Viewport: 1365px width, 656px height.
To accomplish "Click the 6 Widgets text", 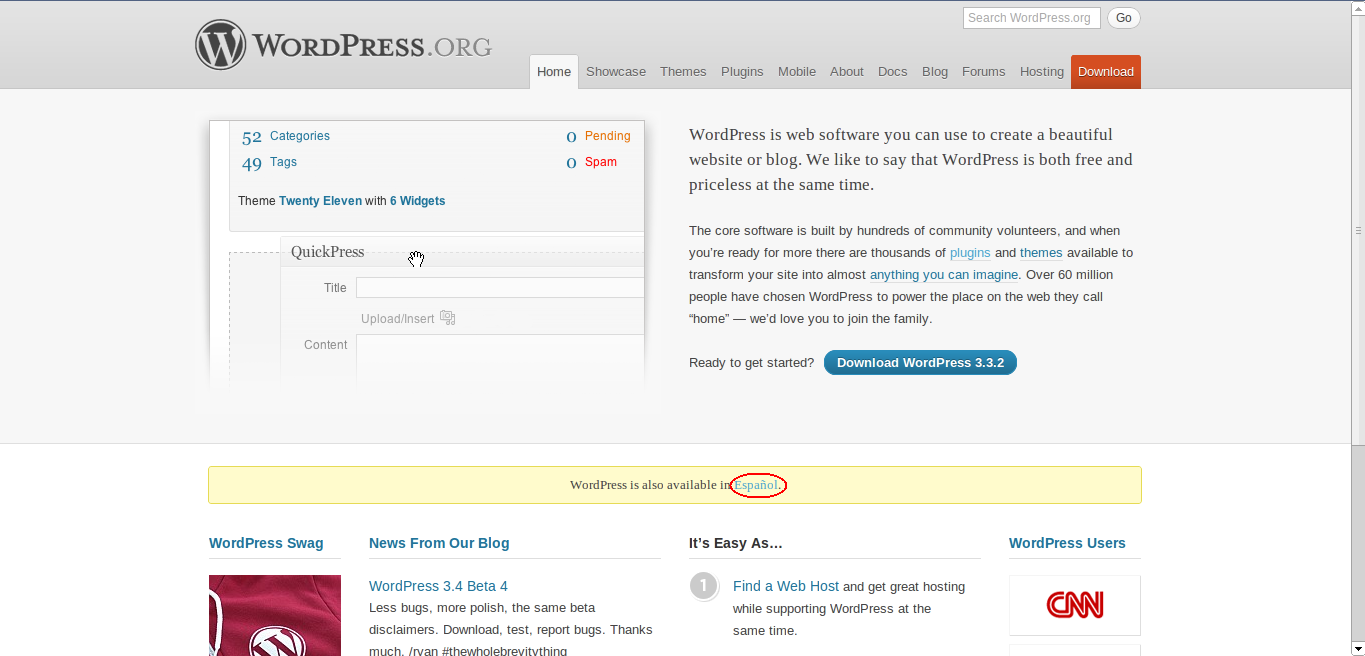I will pyautogui.click(x=418, y=201).
